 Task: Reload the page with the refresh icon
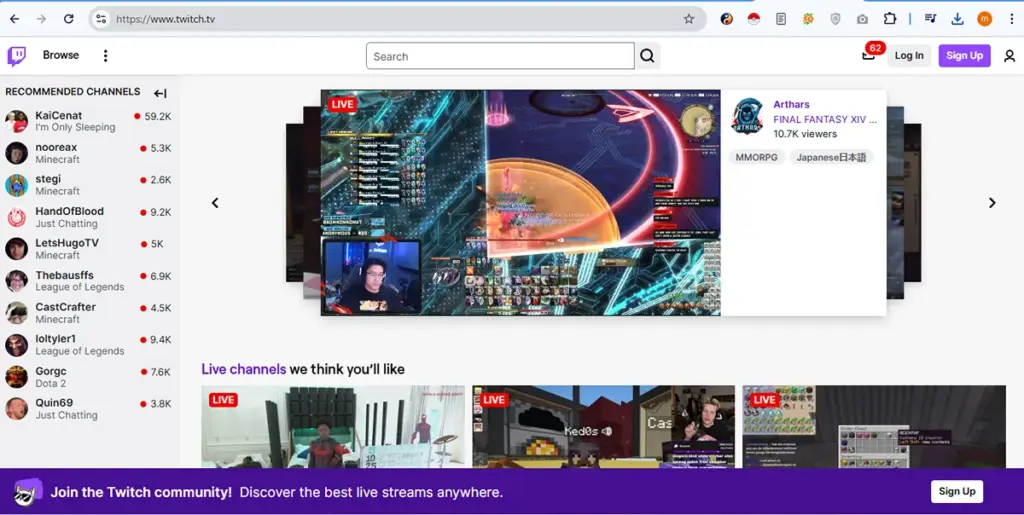(x=69, y=19)
